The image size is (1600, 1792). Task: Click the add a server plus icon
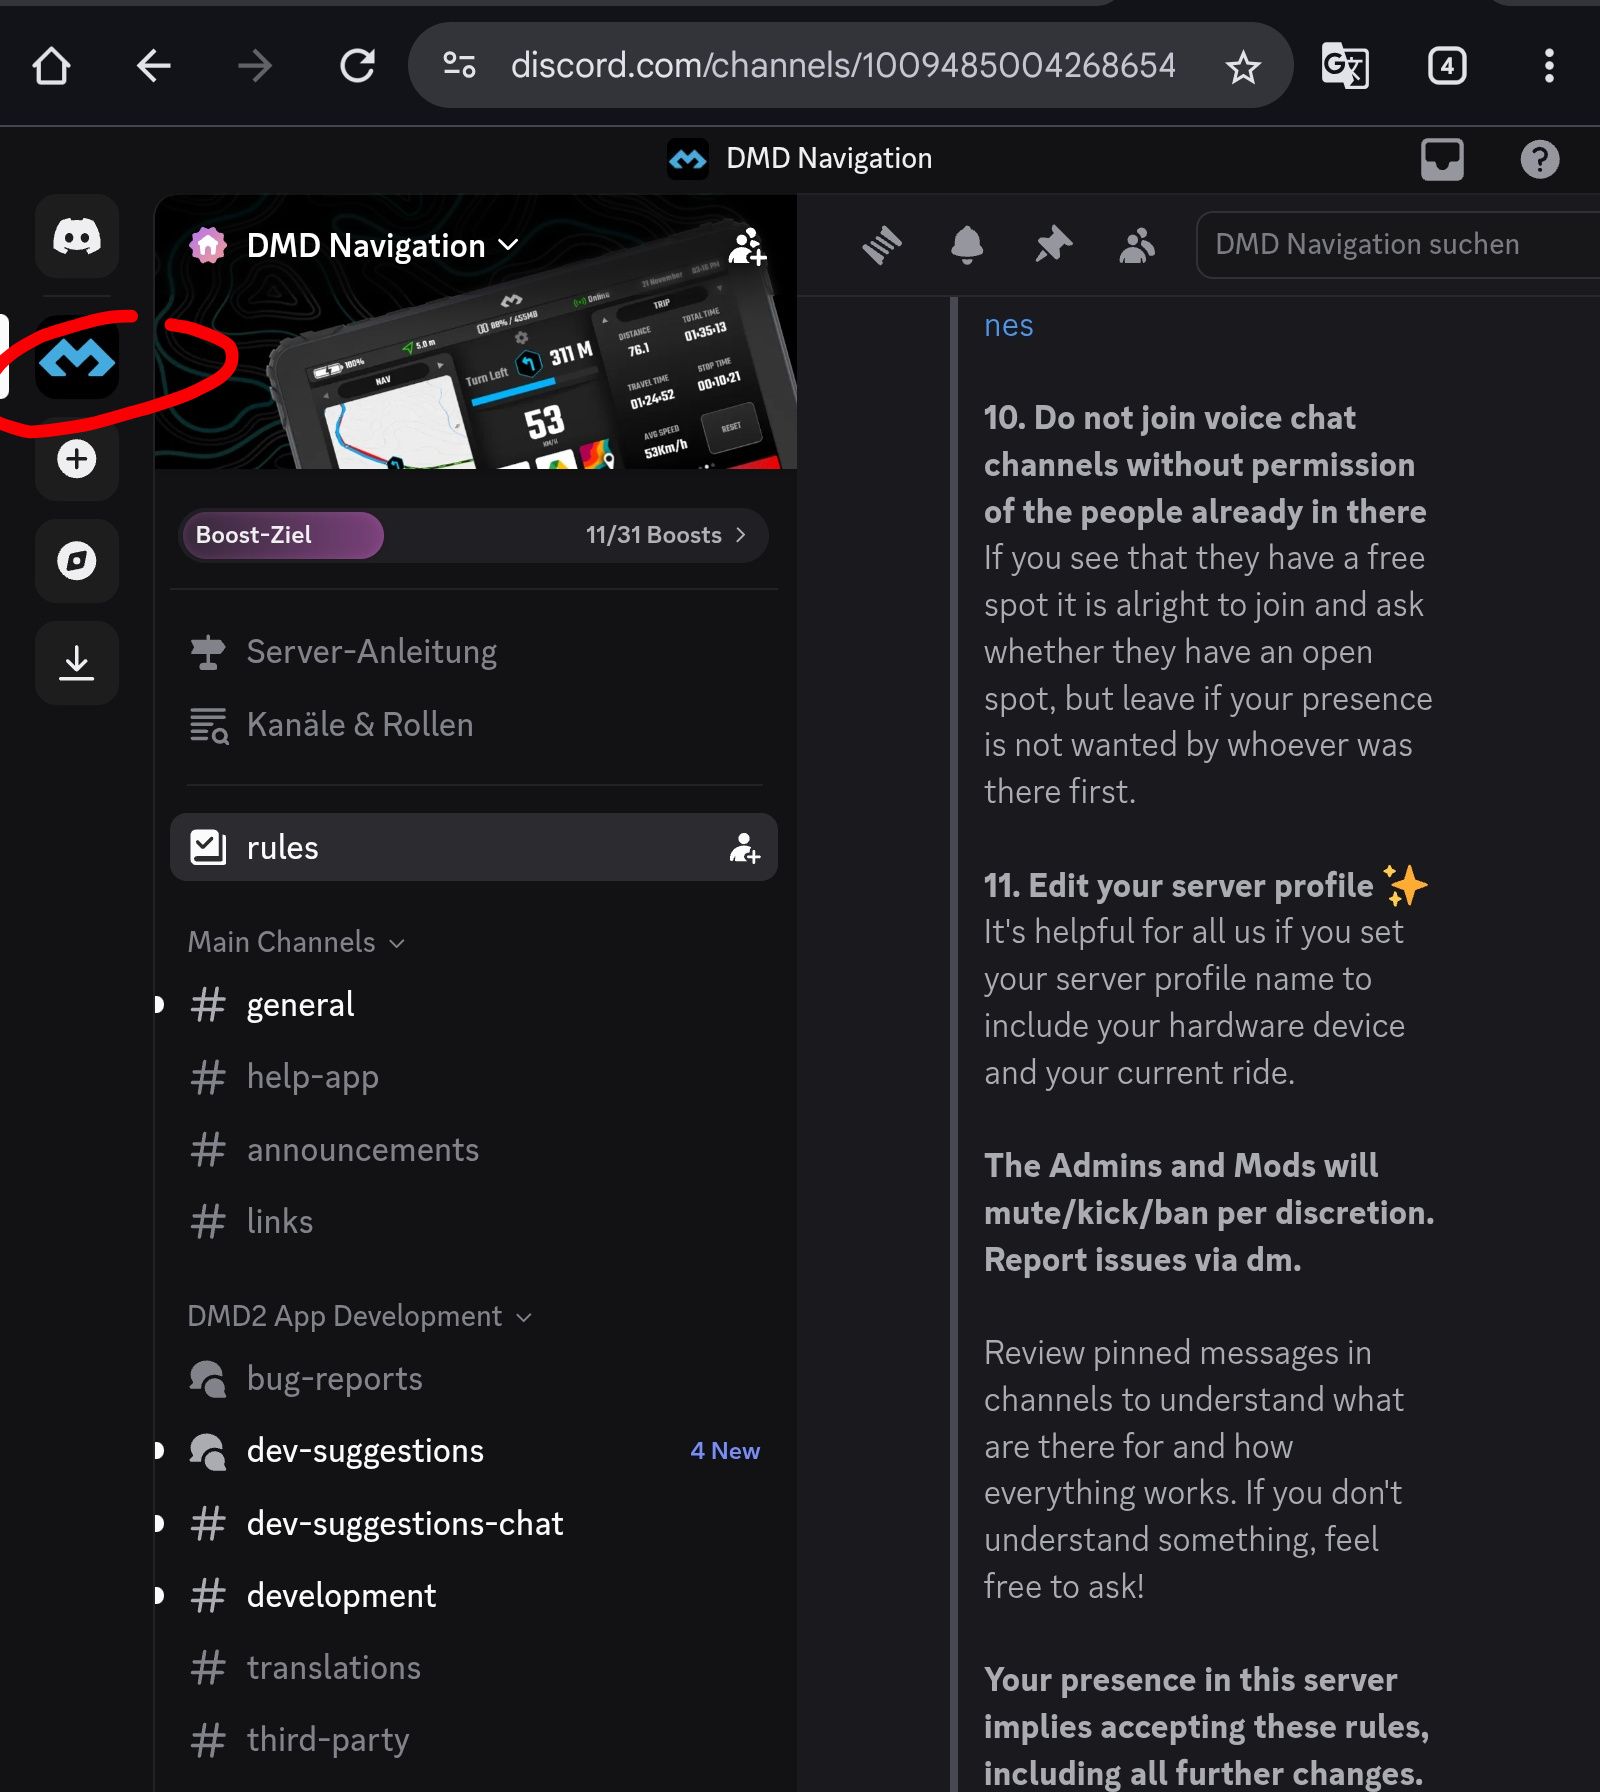(x=77, y=460)
